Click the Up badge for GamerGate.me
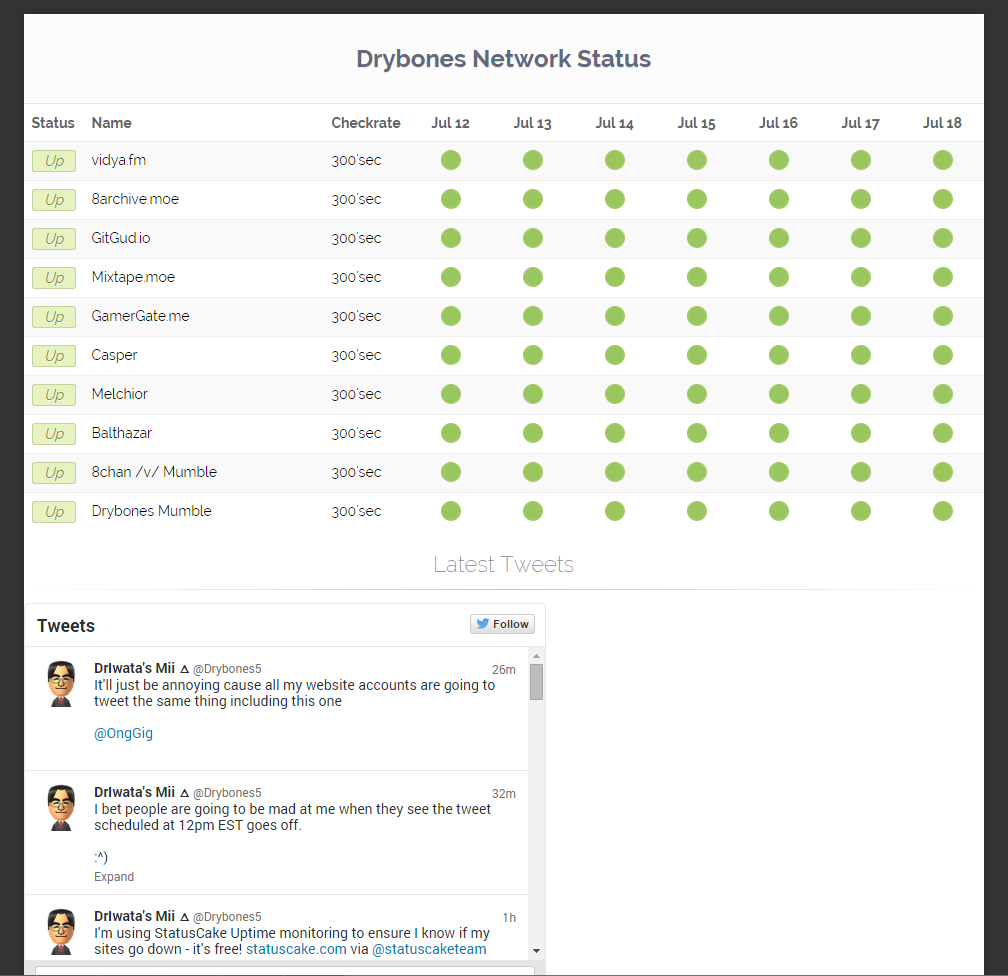 [x=54, y=317]
